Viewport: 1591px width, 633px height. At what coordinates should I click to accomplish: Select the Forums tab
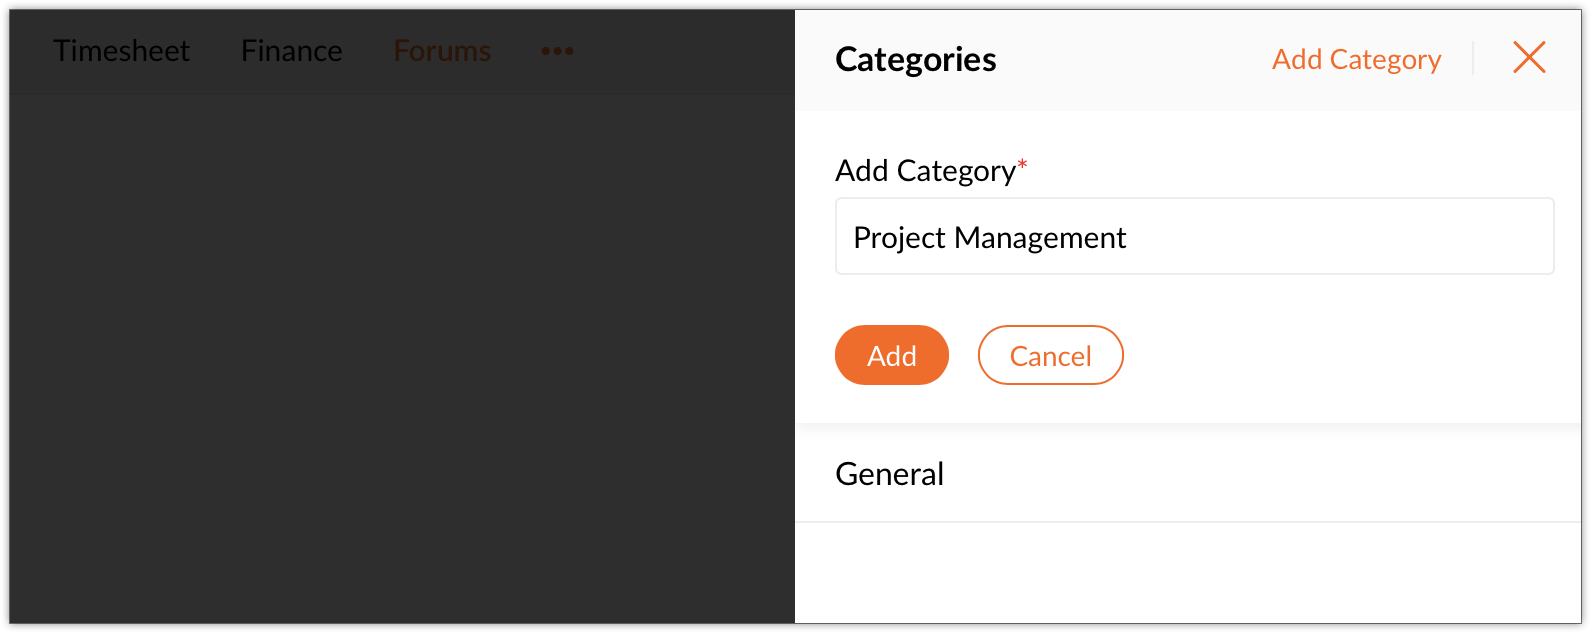(x=442, y=51)
